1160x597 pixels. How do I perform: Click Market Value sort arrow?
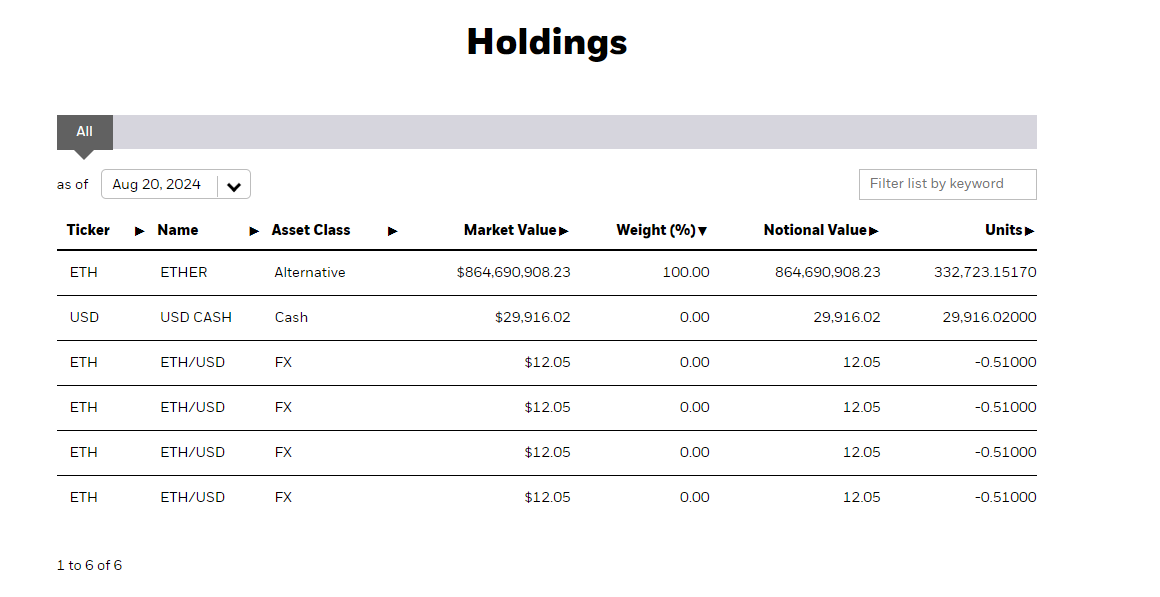564,232
